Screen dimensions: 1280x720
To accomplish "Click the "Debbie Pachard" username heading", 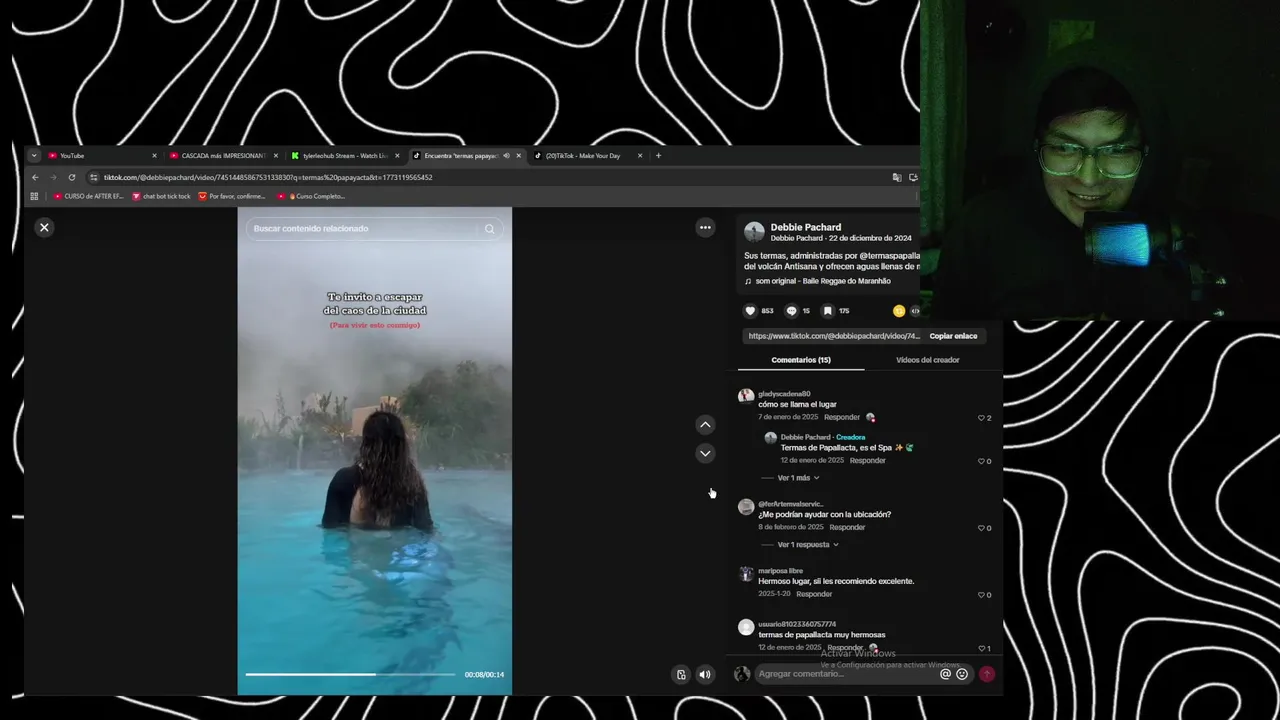I will 806,227.
